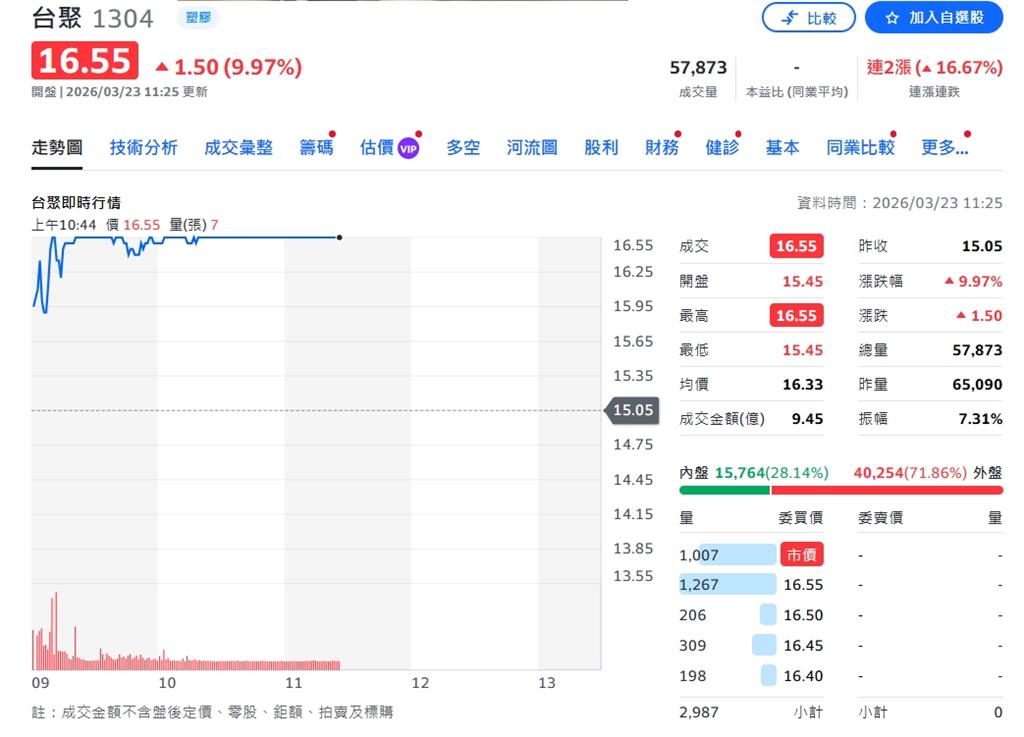
Task: Click the red 市價 price label
Action: coord(802,553)
